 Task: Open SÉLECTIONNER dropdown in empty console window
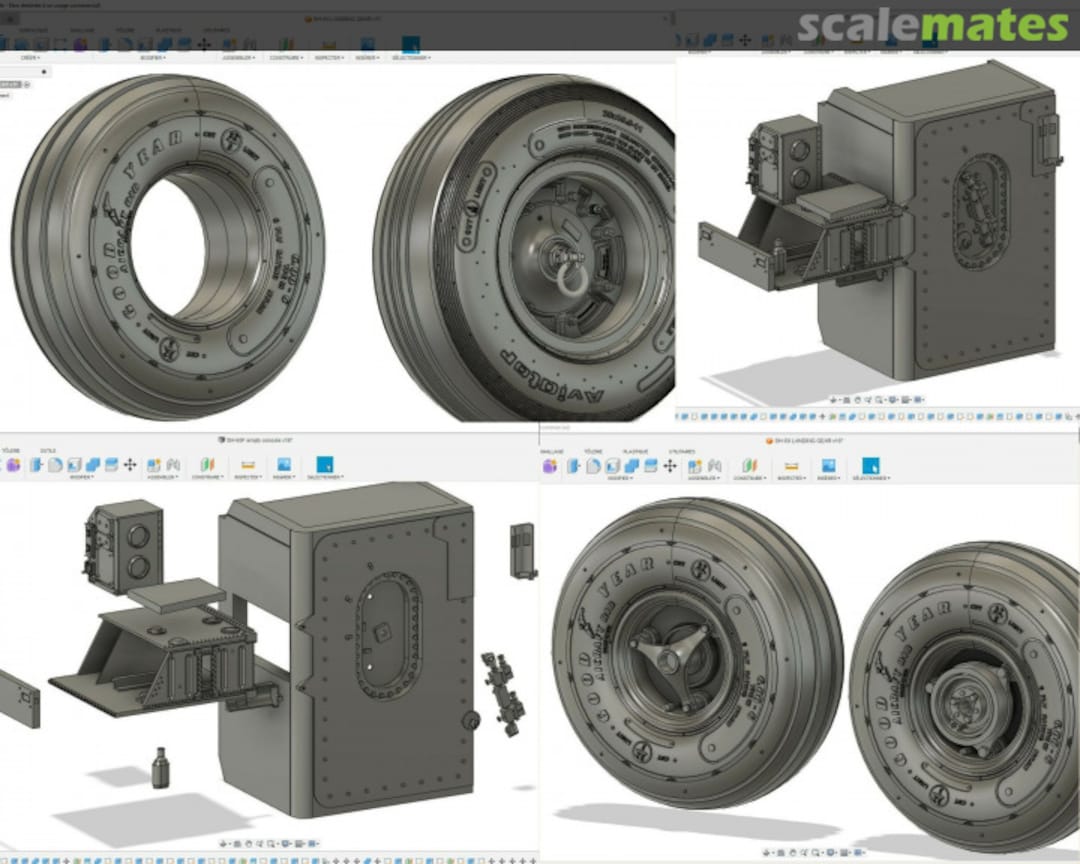(x=325, y=478)
